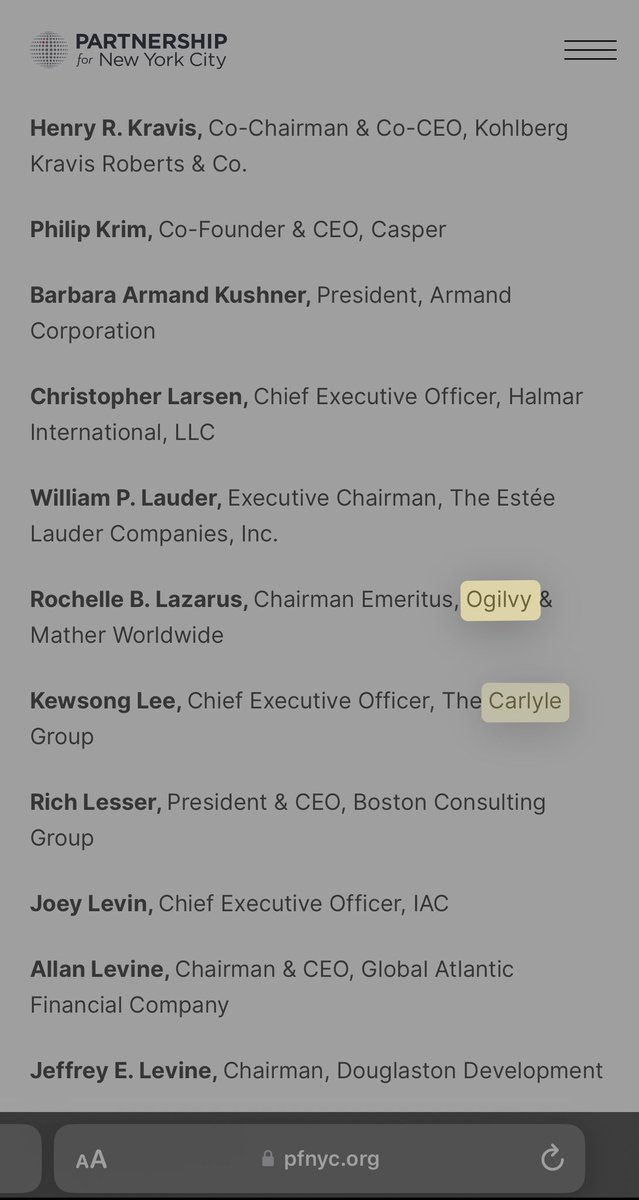Screen dimensions: 639x1200
Task: Tap the AA text size button
Action: click(91, 1159)
